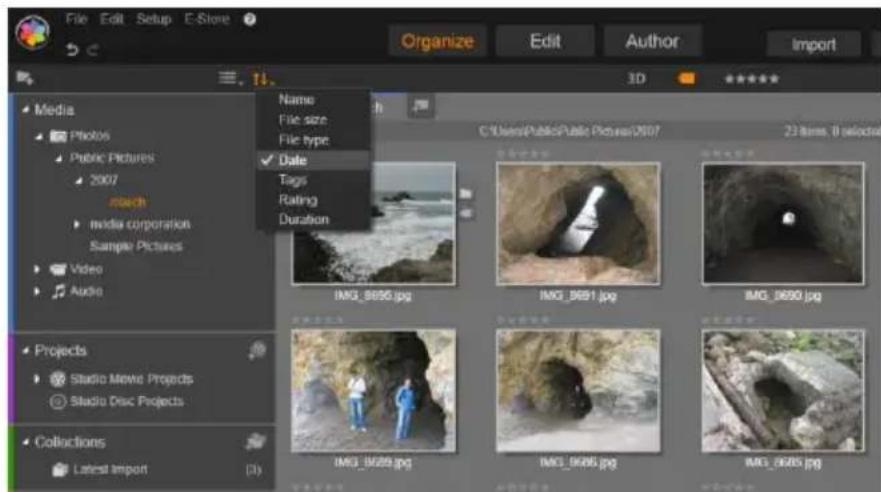Collapse the Media tree section
881x492 pixels.
click(x=25, y=110)
